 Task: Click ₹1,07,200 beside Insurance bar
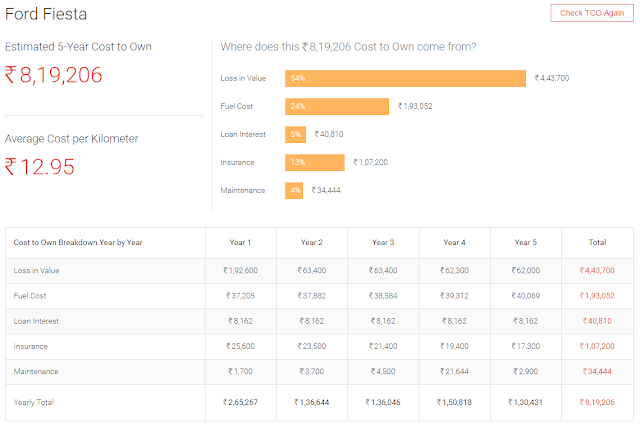[x=371, y=162]
